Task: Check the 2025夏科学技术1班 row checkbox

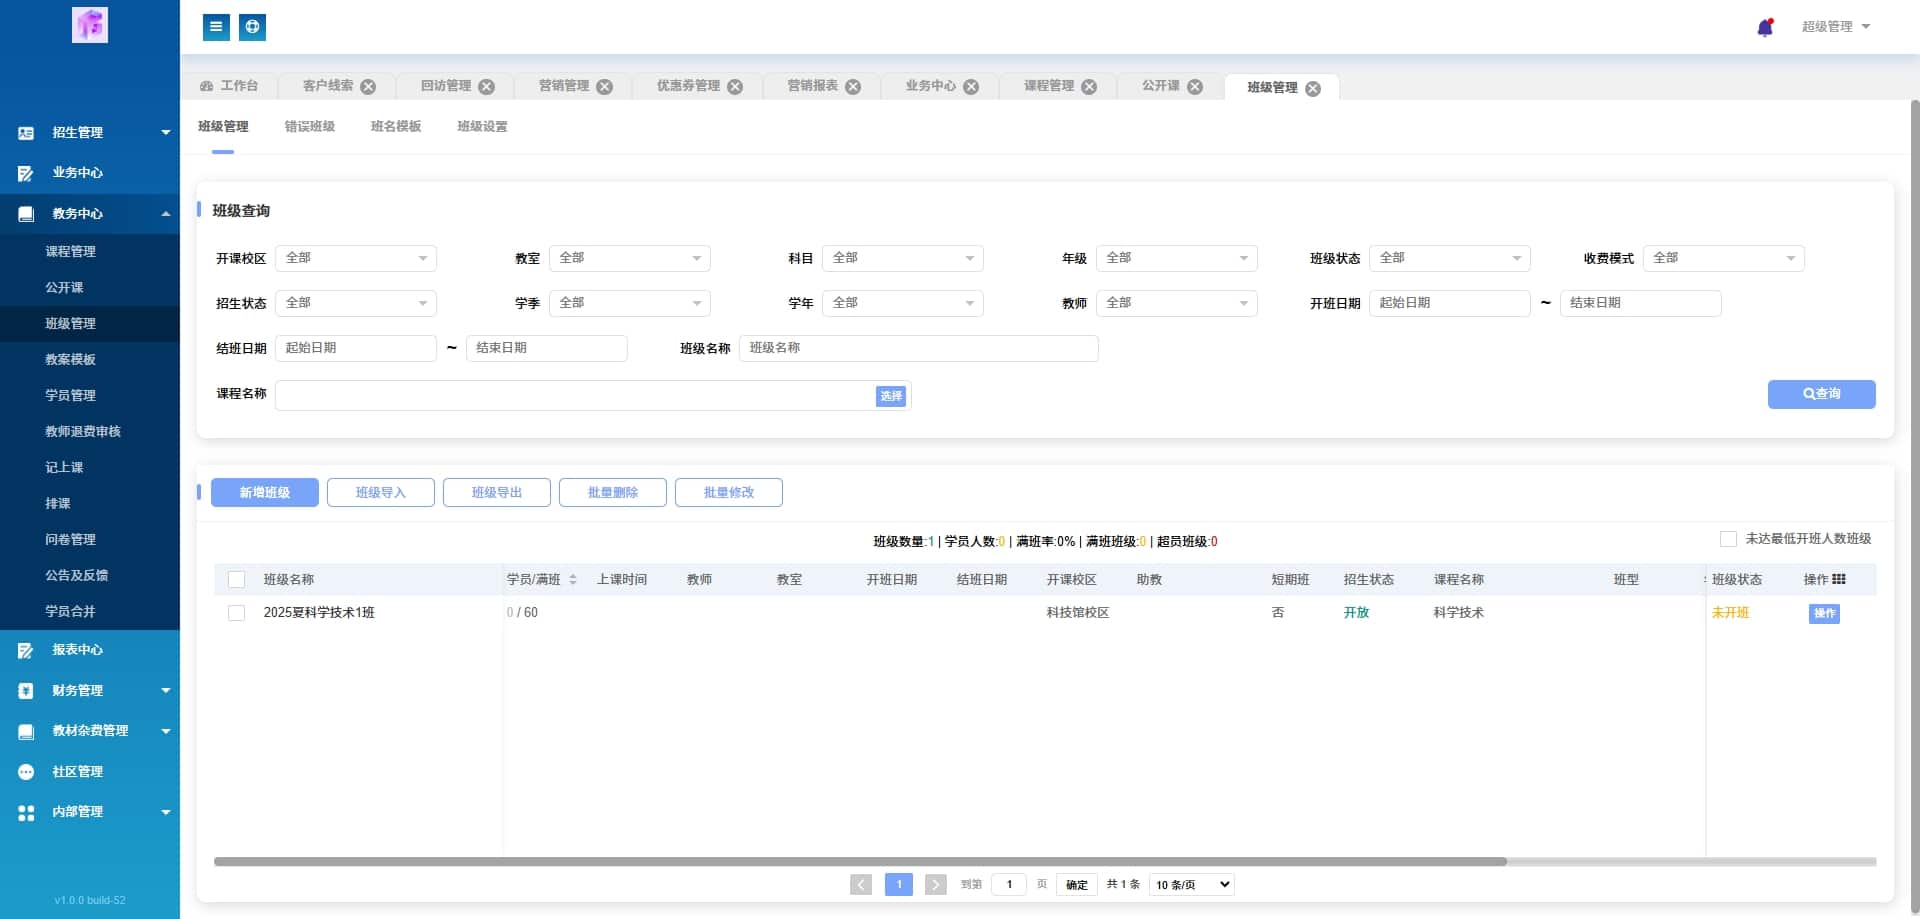Action: [237, 613]
